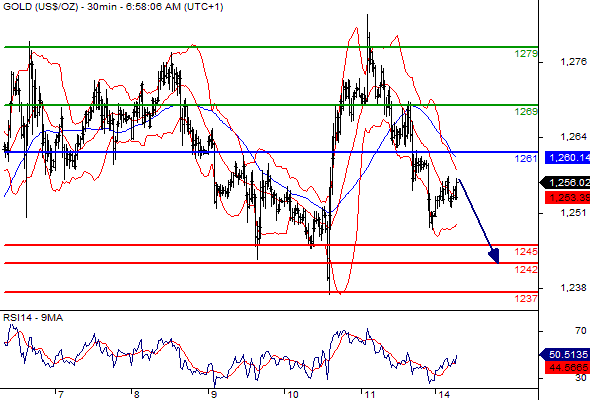Click the red 44.5665 RSI MA tag
The width and height of the screenshot is (590, 400).
(567, 367)
